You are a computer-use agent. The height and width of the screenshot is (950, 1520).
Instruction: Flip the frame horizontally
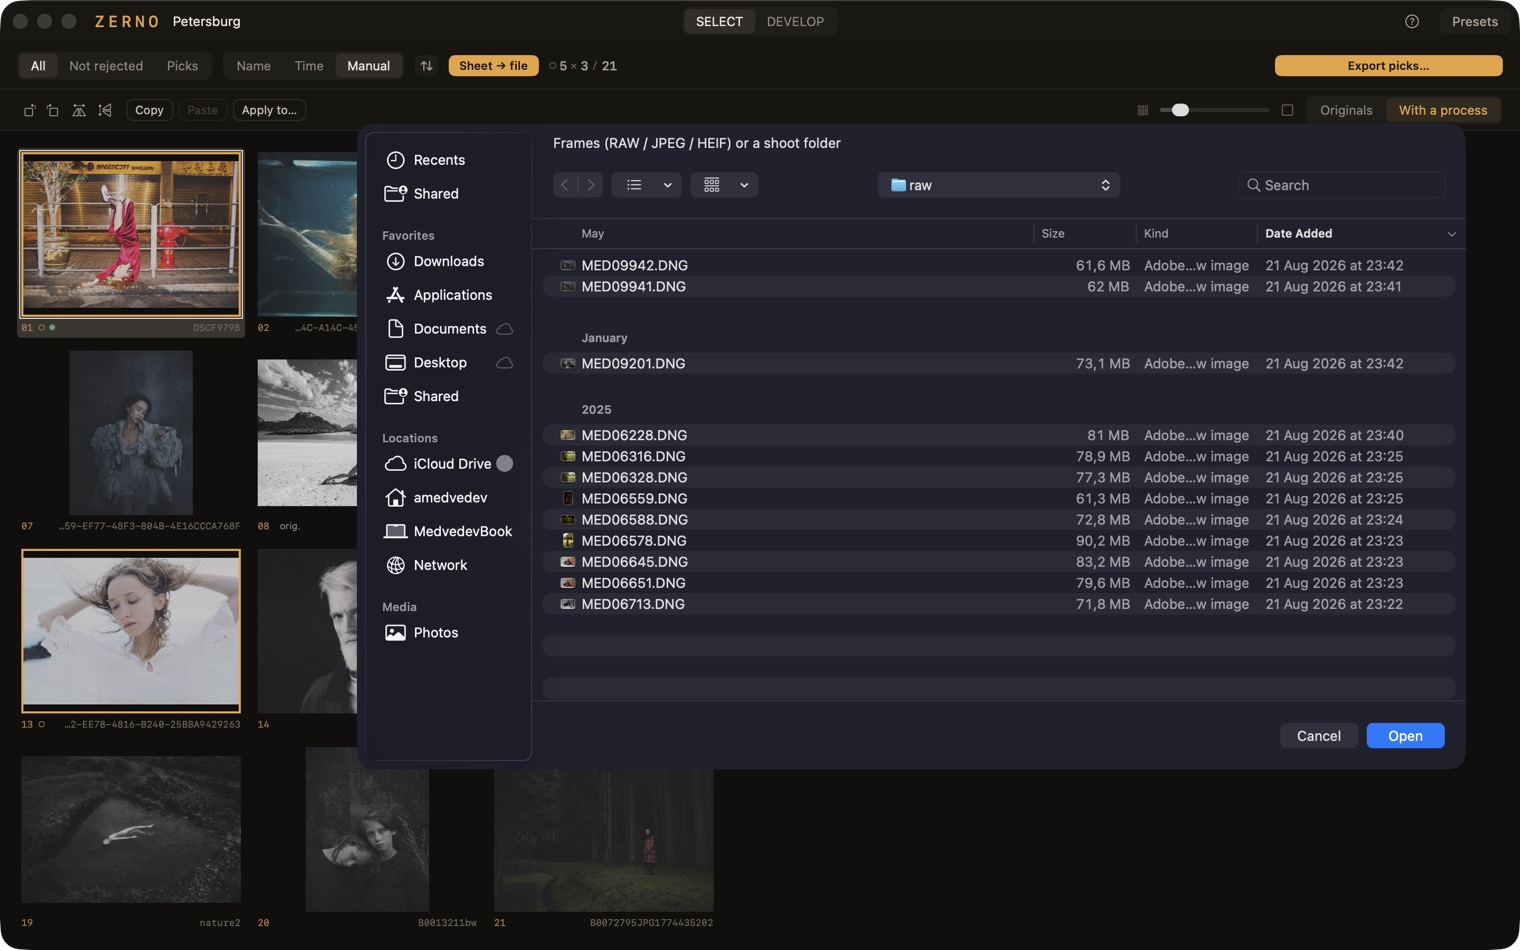coord(79,110)
